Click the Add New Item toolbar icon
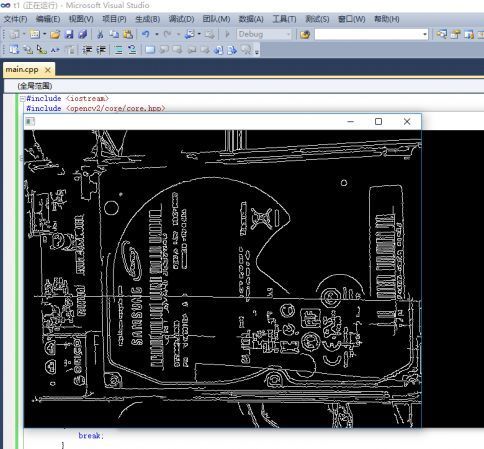This screenshot has width=484, height=449. click(x=35, y=34)
